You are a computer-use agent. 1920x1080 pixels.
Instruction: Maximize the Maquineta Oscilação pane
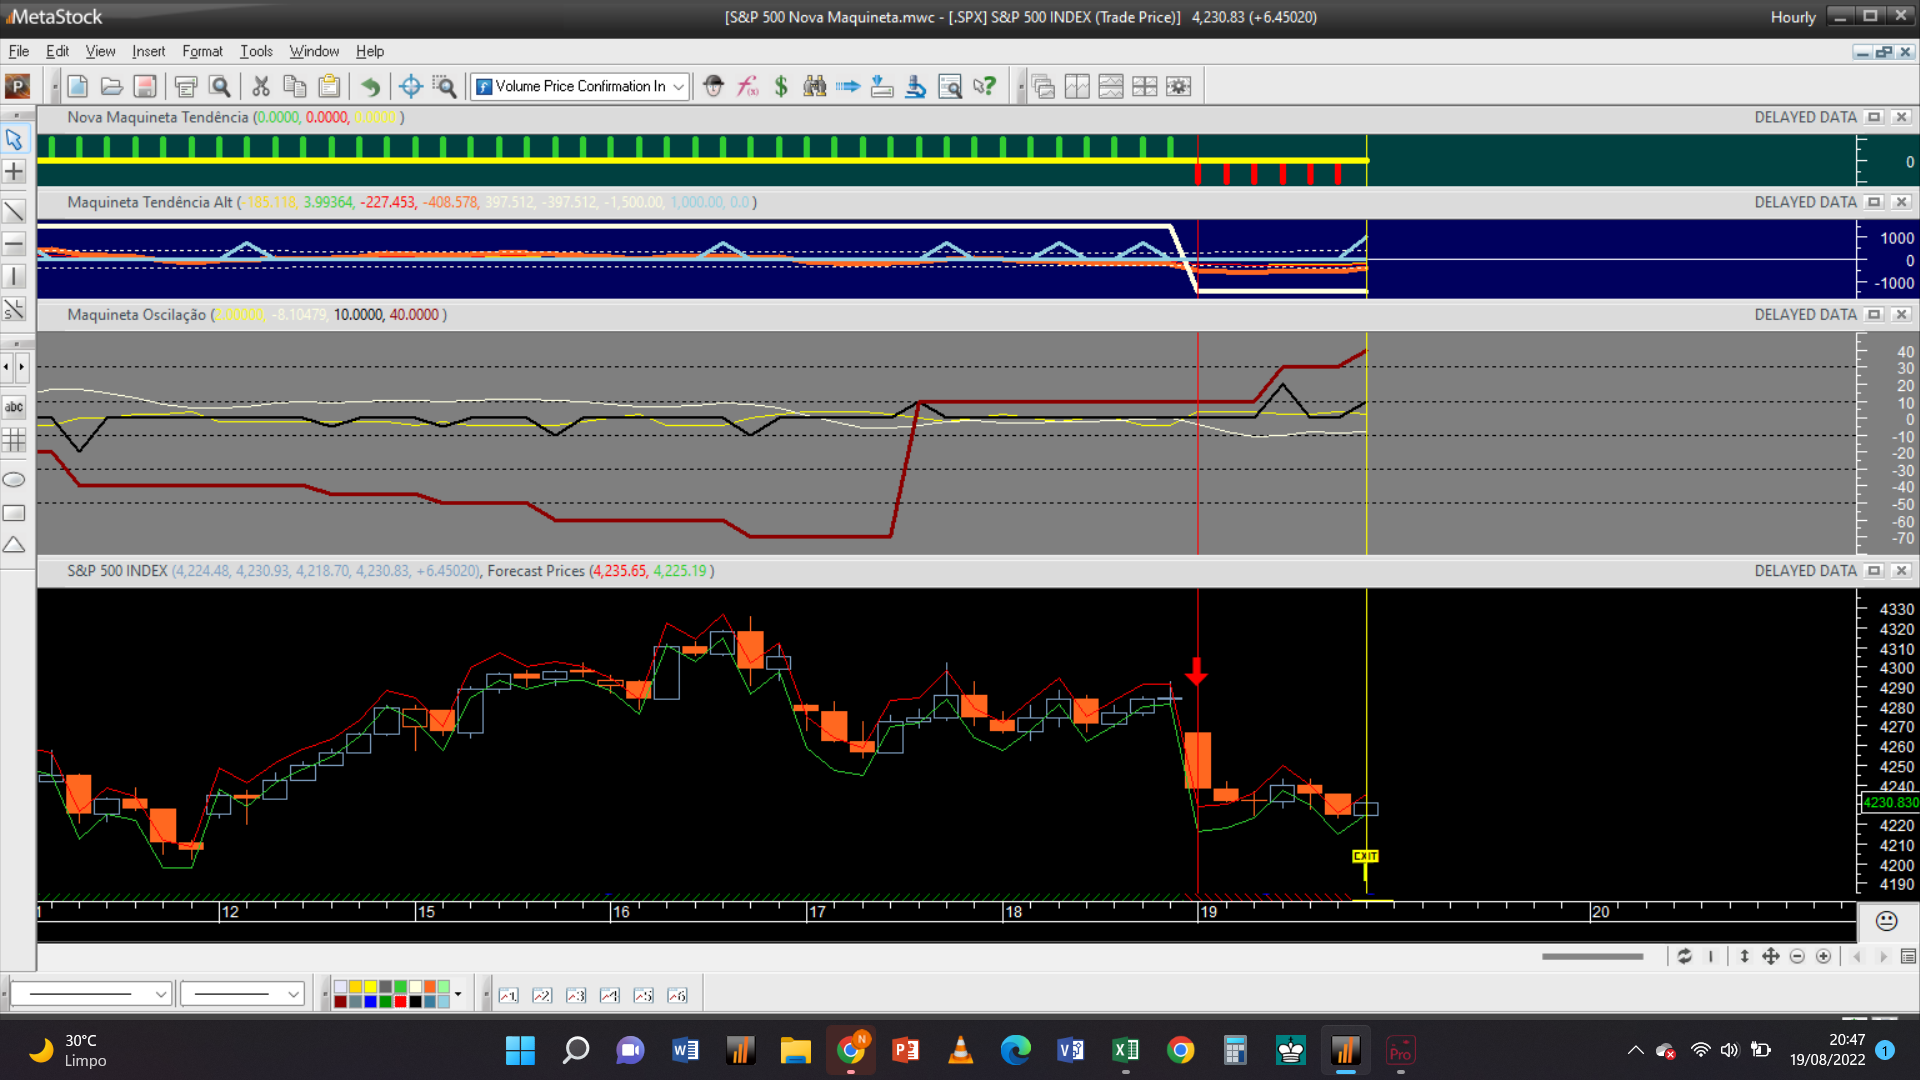coord(1874,314)
